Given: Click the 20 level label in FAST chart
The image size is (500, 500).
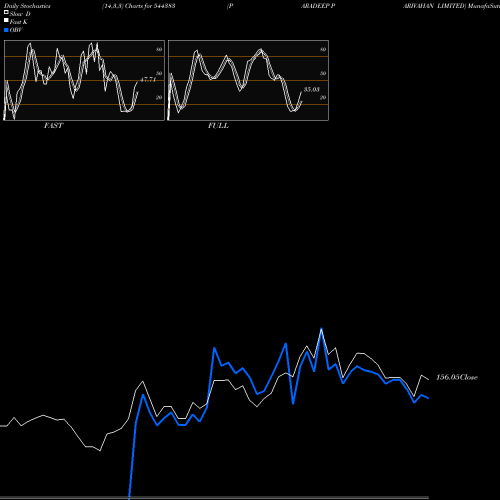Looking at the screenshot, I should point(159,97).
